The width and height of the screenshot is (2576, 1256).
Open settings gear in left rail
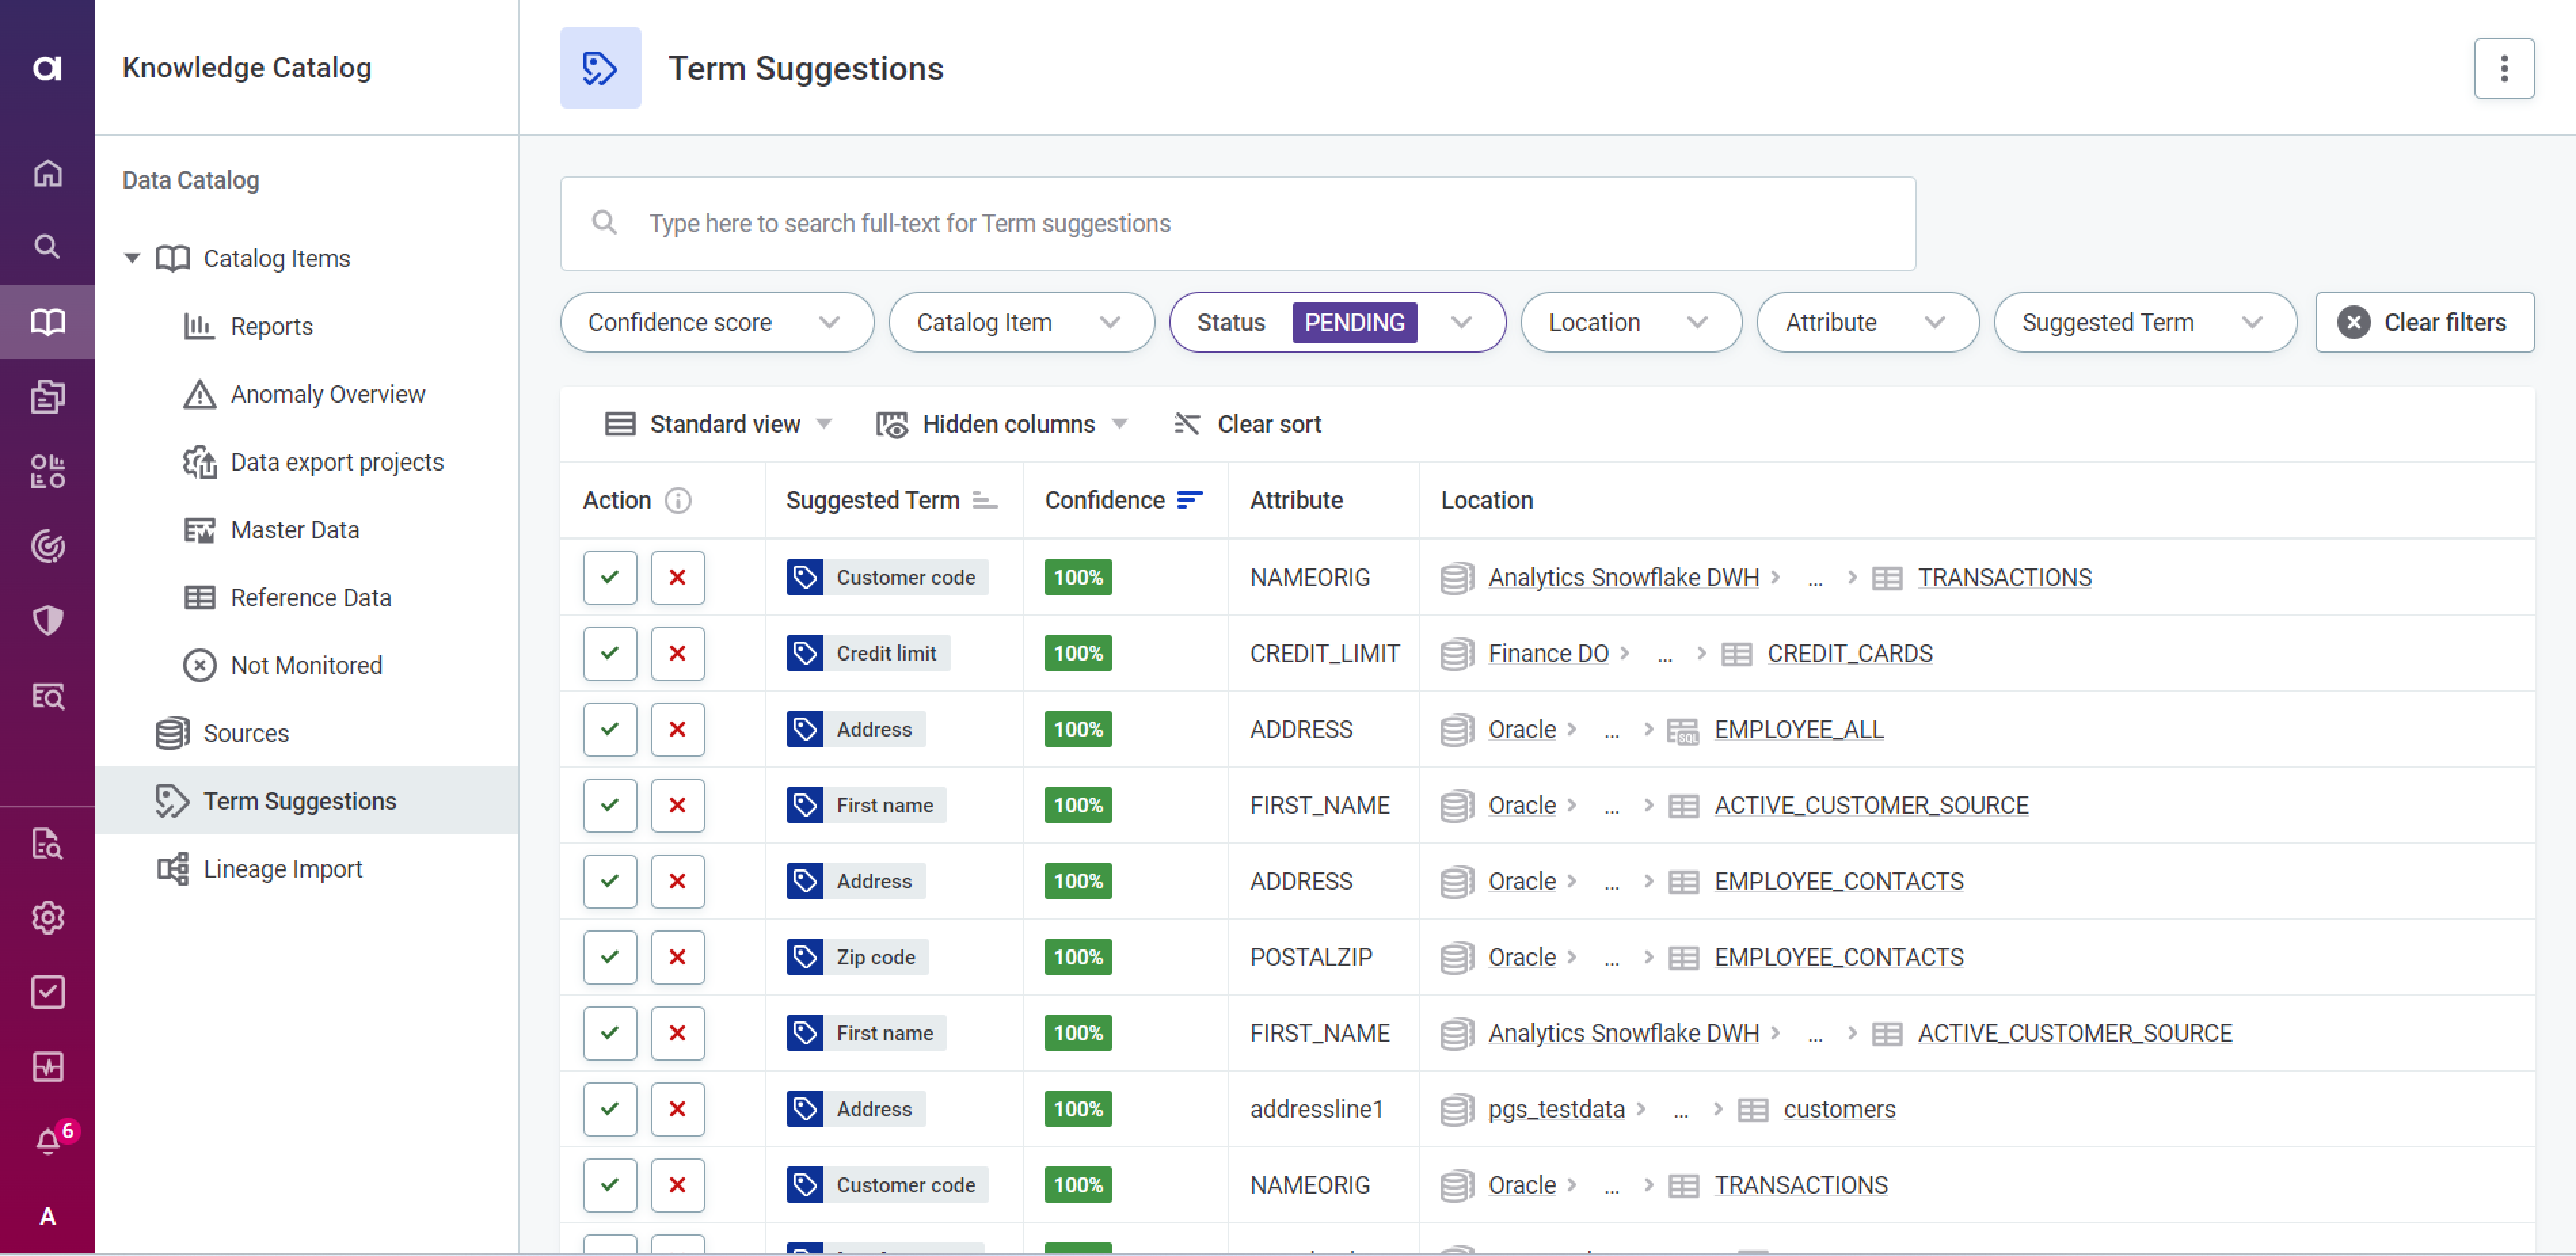[x=47, y=918]
